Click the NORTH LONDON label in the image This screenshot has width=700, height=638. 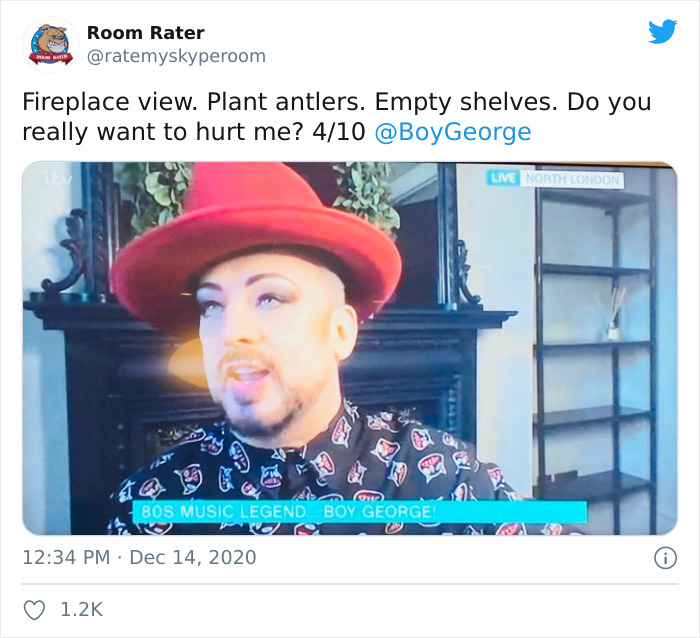(x=572, y=179)
